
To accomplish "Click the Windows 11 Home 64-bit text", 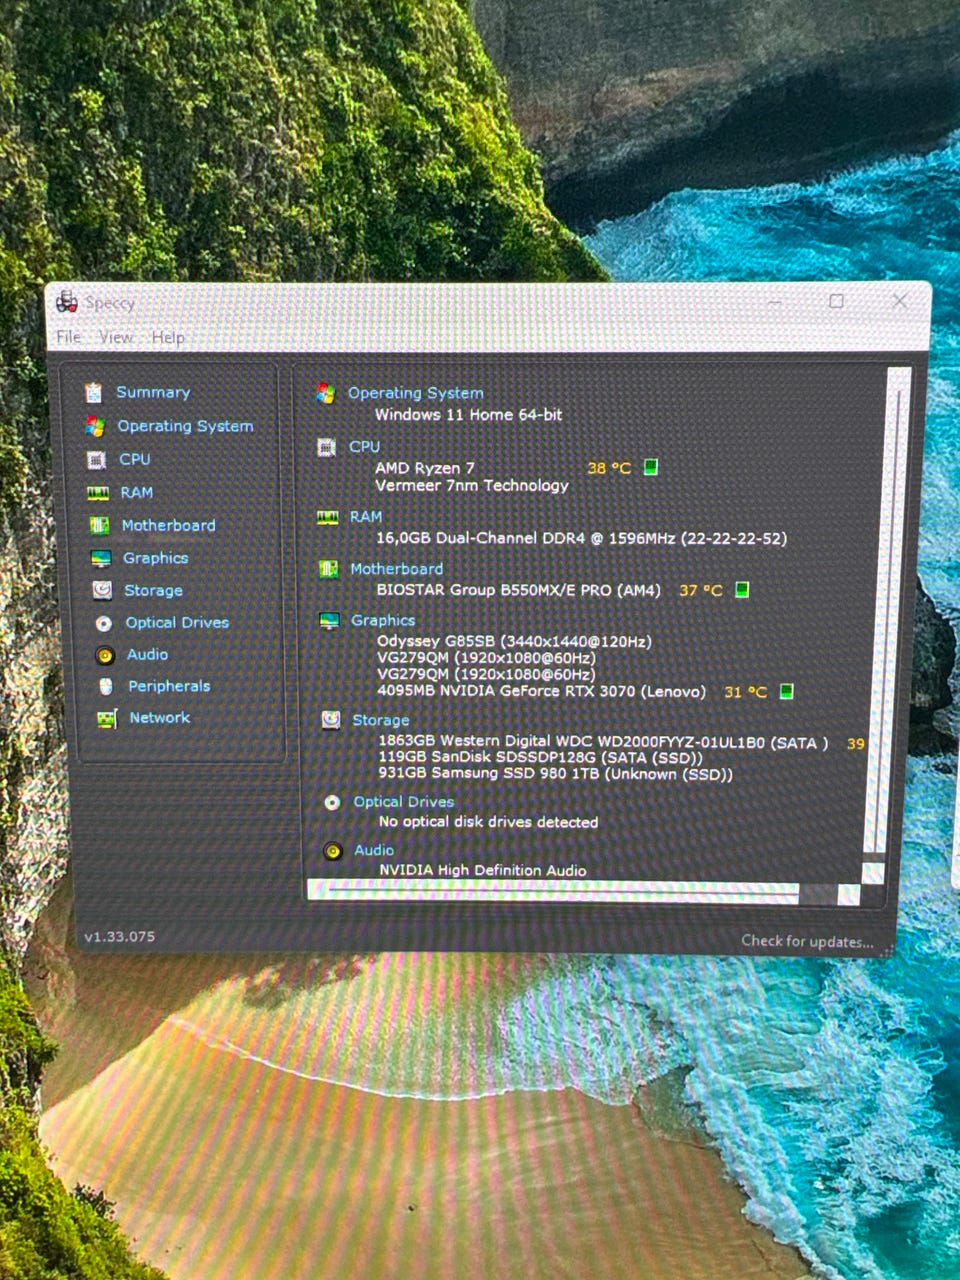I will coord(468,415).
